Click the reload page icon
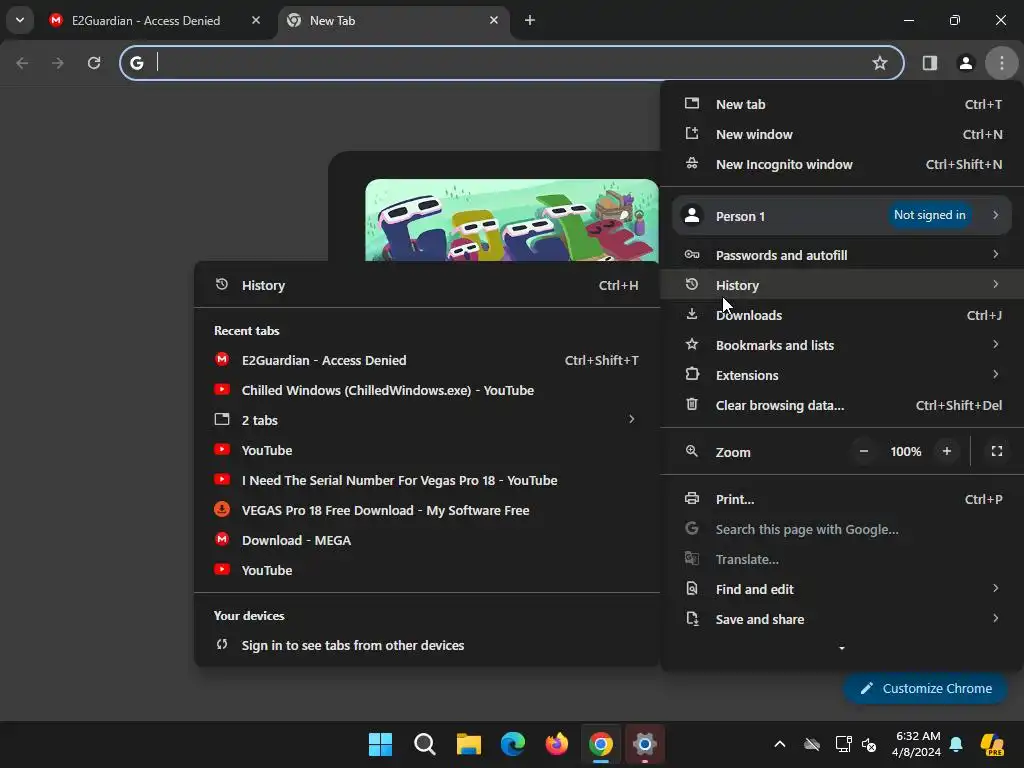The image size is (1024, 768). (94, 63)
